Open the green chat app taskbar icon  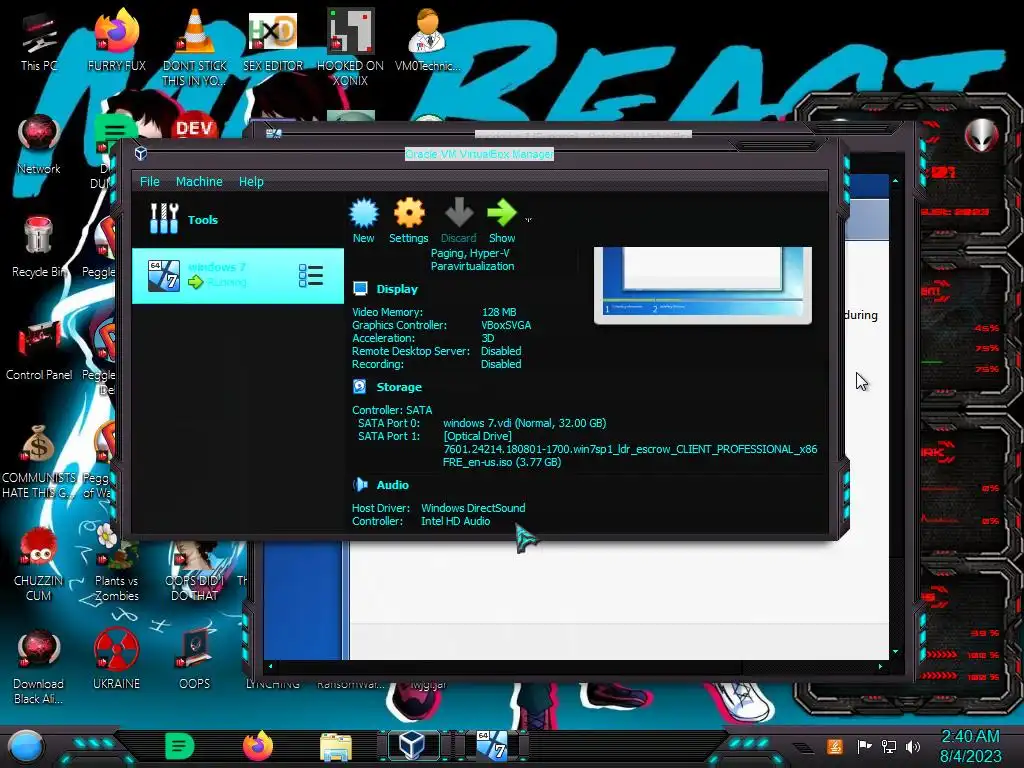pos(180,746)
